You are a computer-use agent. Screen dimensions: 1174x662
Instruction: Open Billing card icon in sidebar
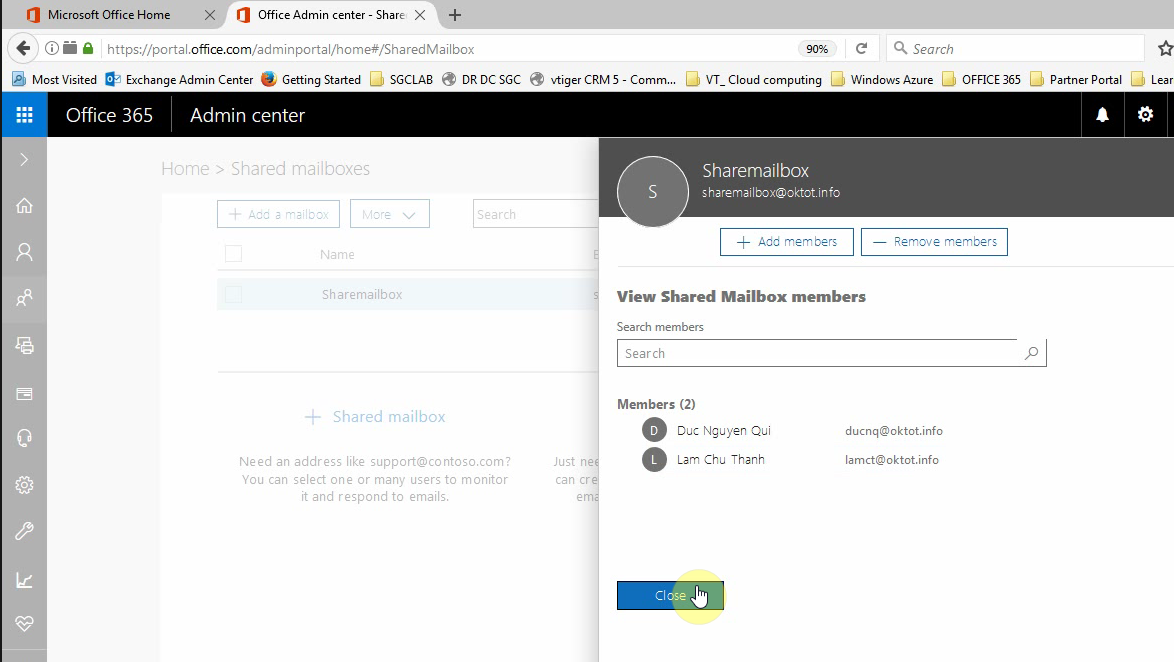point(24,393)
